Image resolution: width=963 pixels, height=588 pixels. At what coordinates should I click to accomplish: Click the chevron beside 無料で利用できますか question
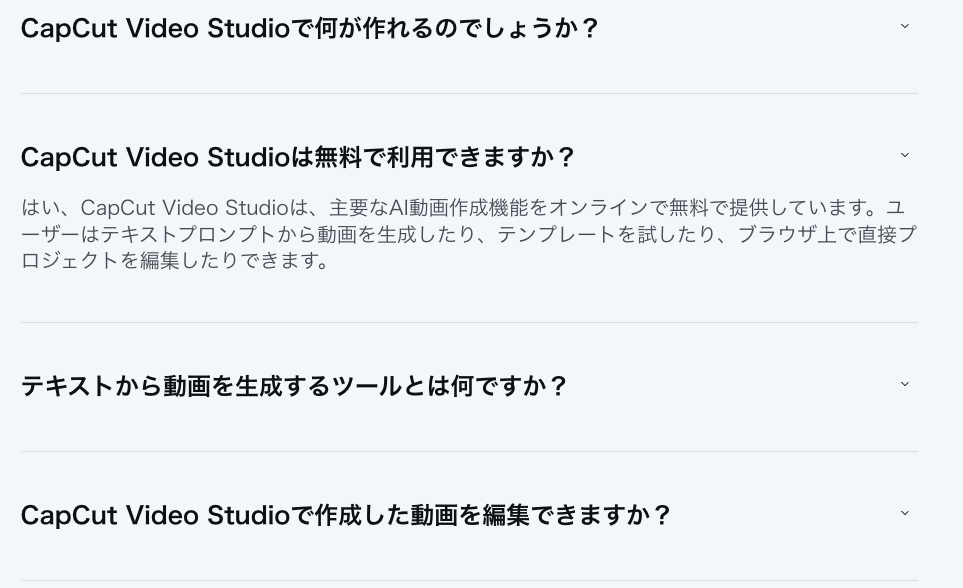click(x=904, y=156)
